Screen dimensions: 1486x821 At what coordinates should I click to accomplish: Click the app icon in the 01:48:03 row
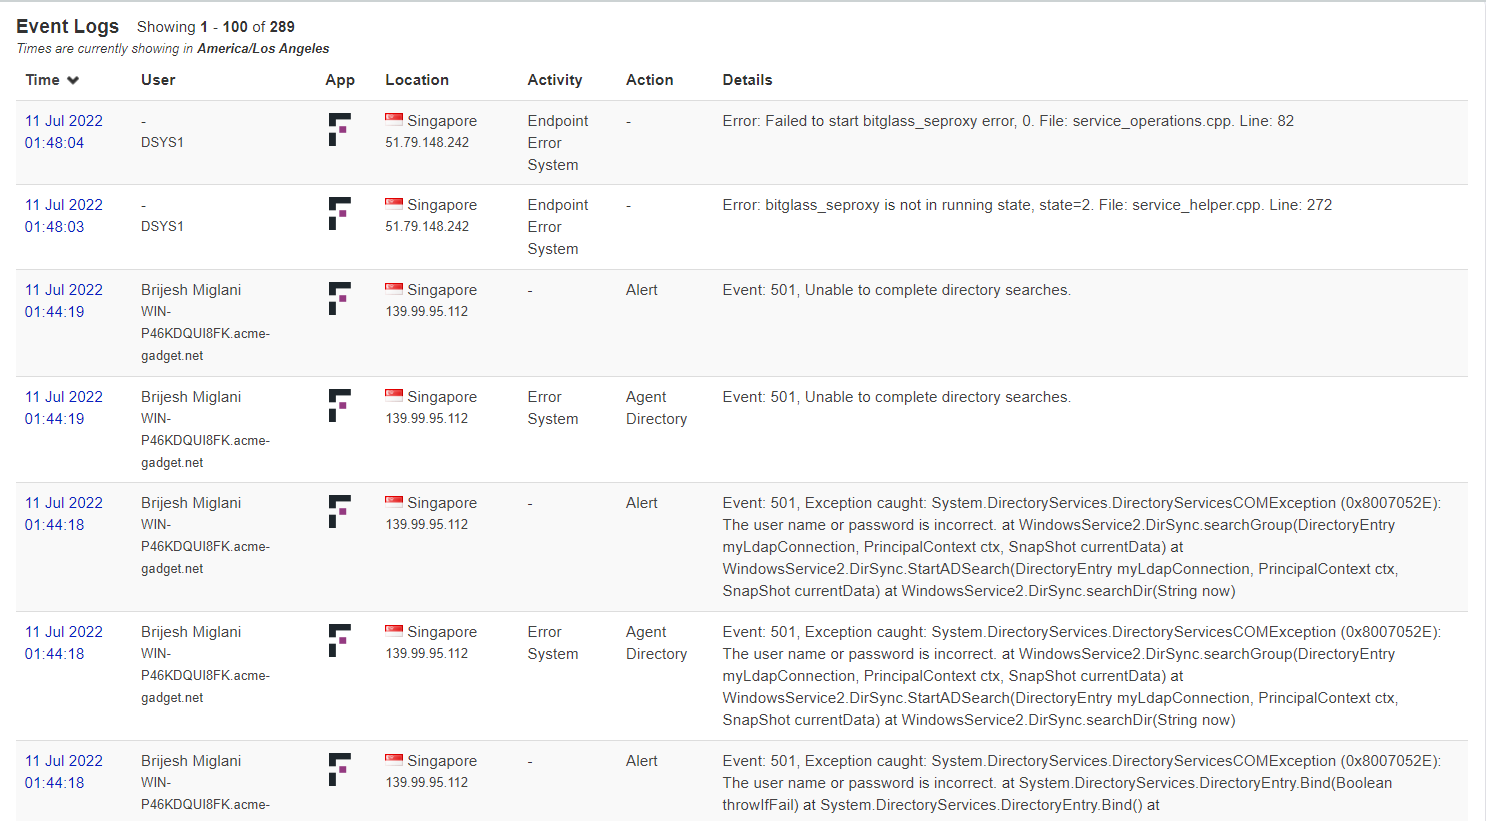pyautogui.click(x=339, y=213)
